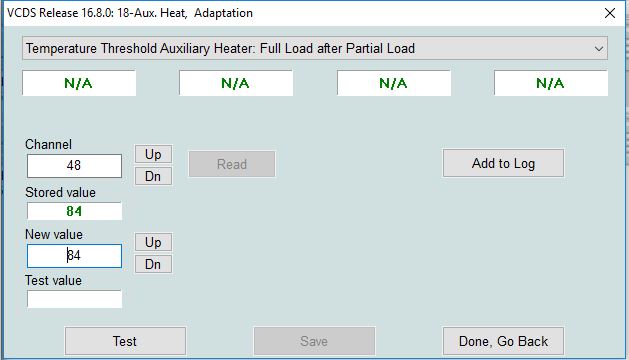Viewport: 629px width, 360px height.
Task: Click the Stored value field showing 84
Action: (x=74, y=211)
